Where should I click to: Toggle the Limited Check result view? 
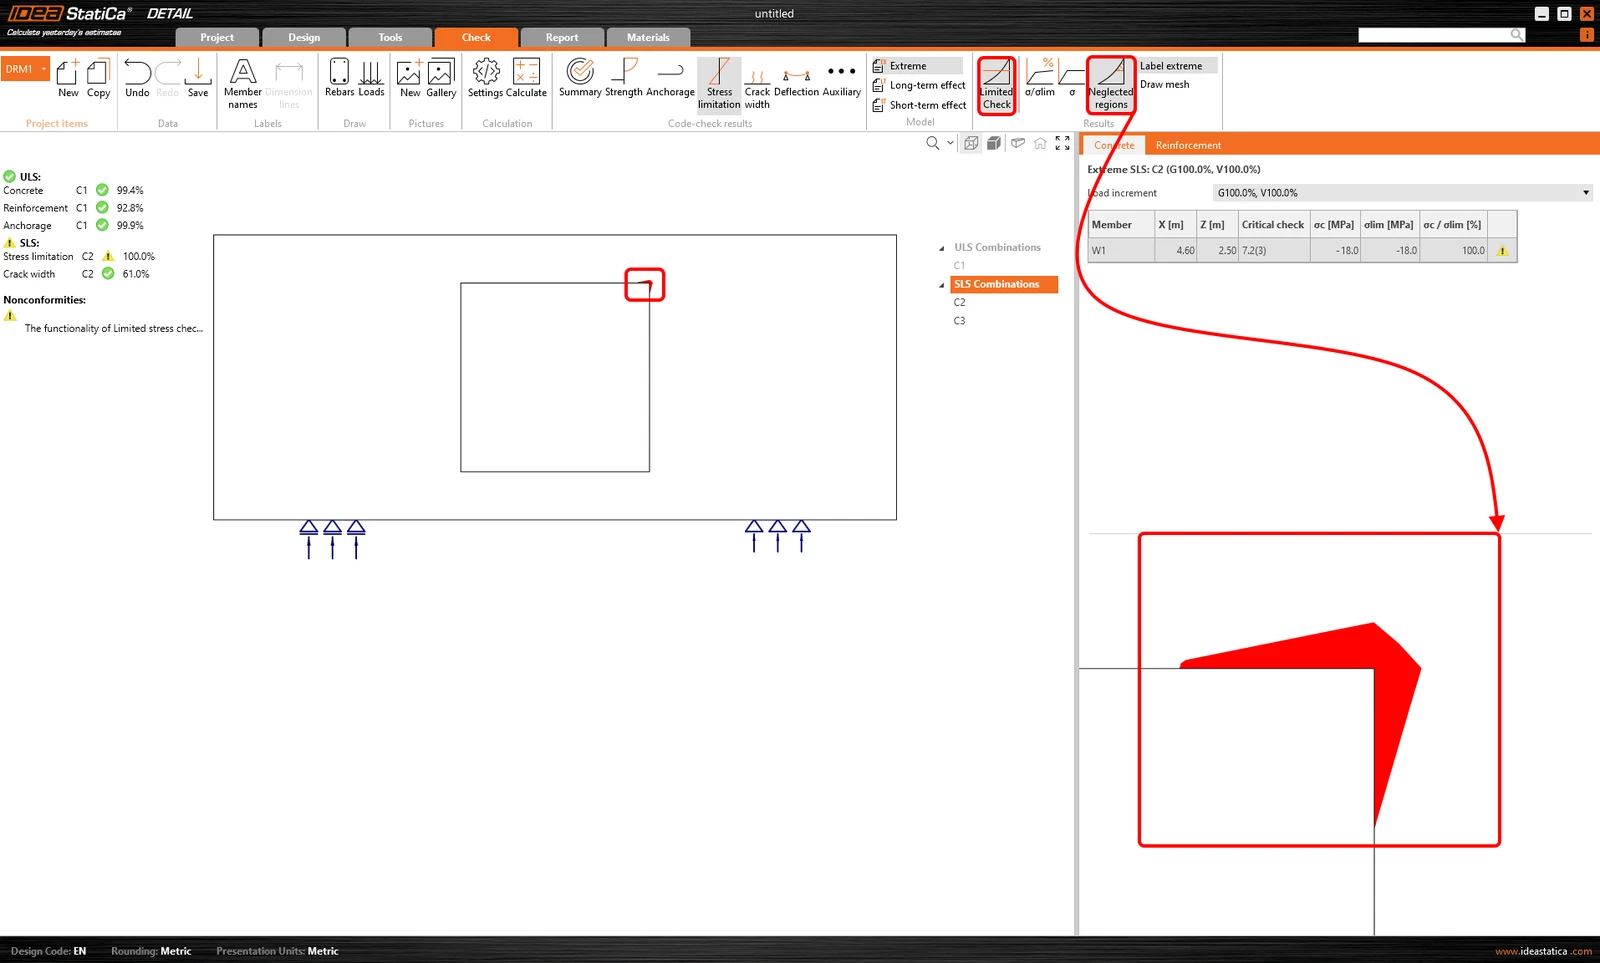coord(996,85)
